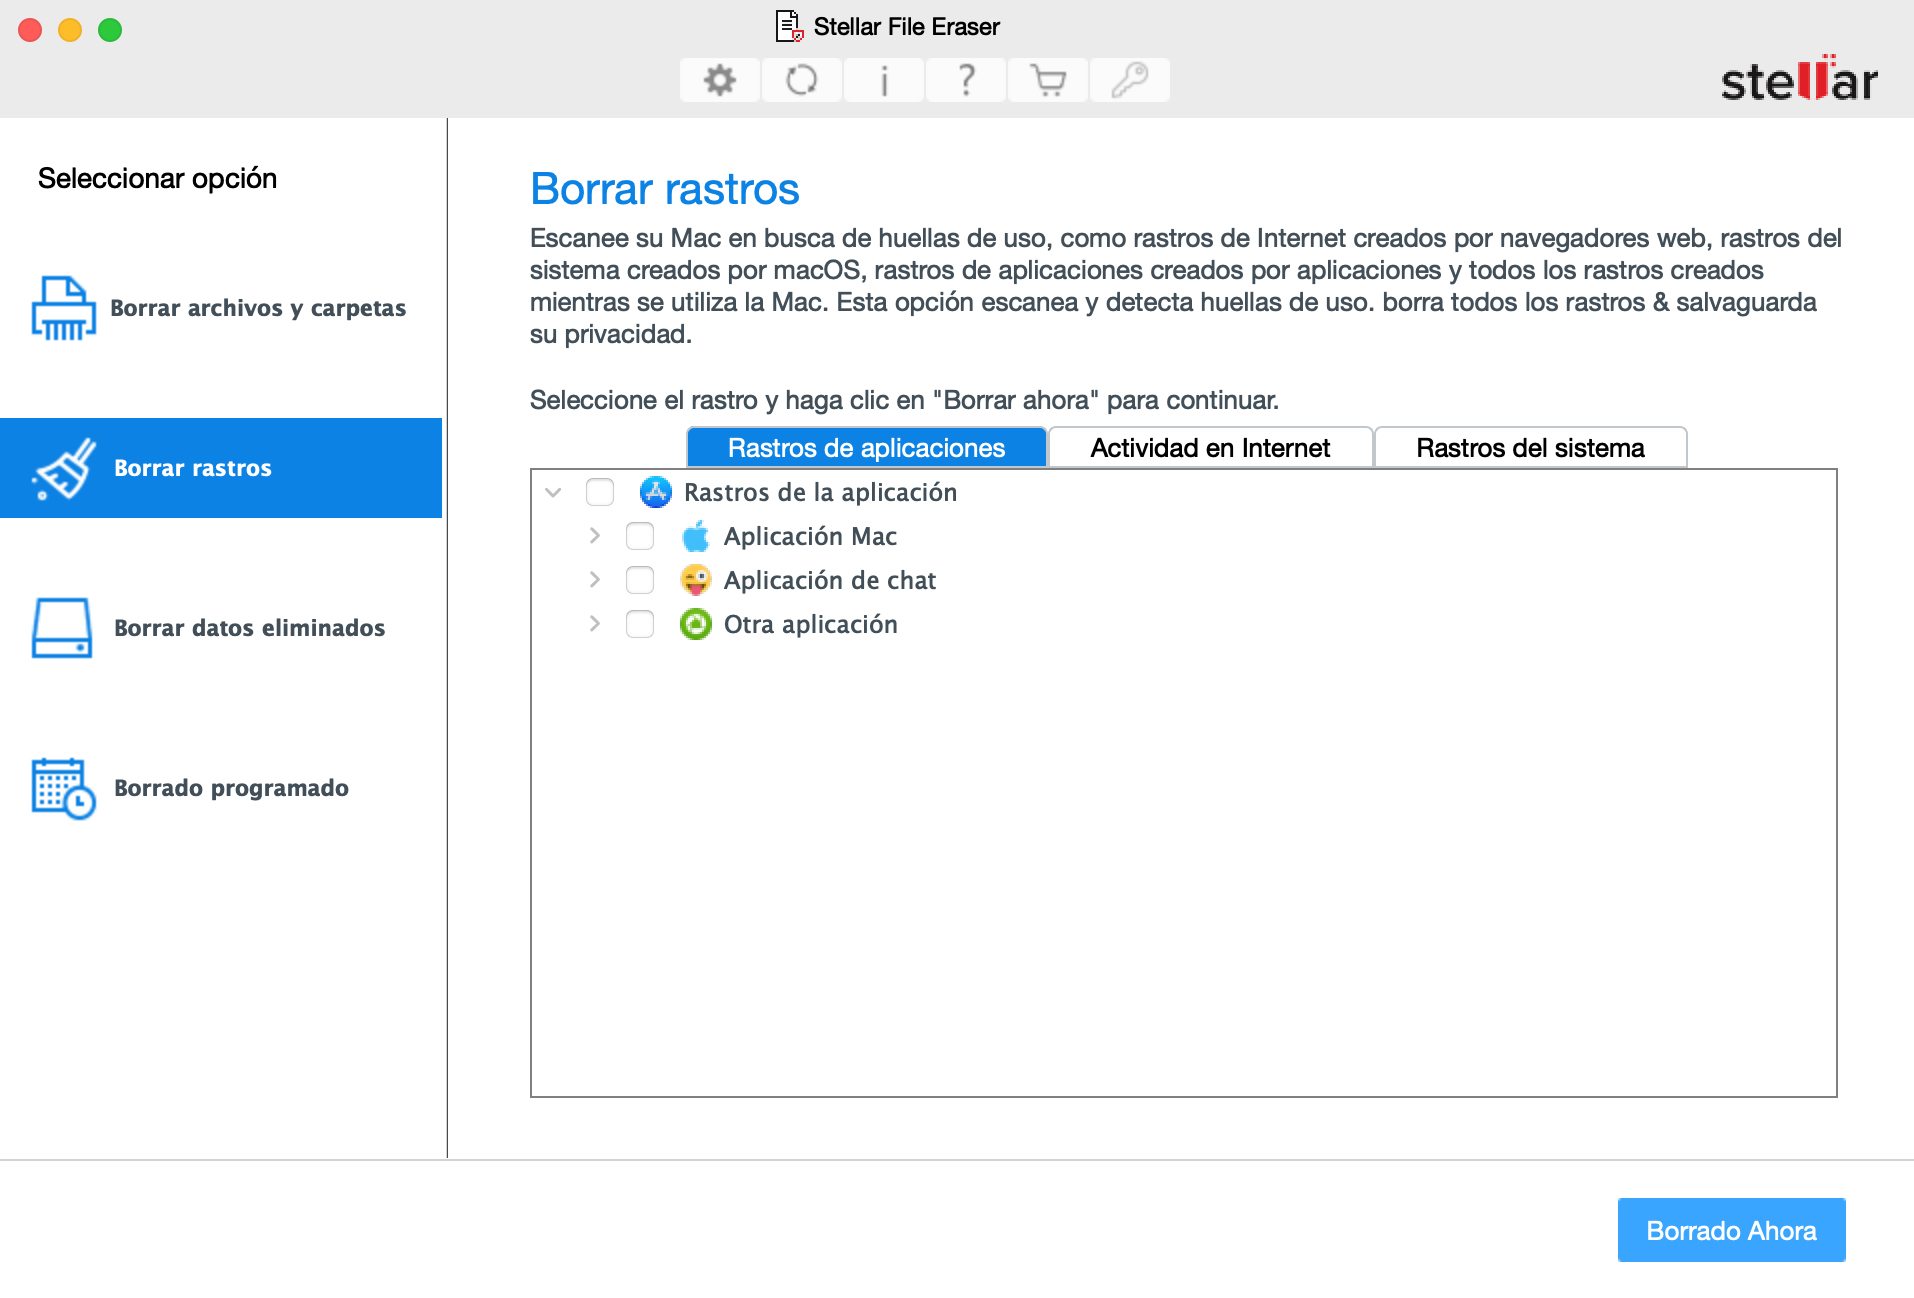The image size is (1914, 1298).
Task: Open help question mark icon
Action: (x=966, y=80)
